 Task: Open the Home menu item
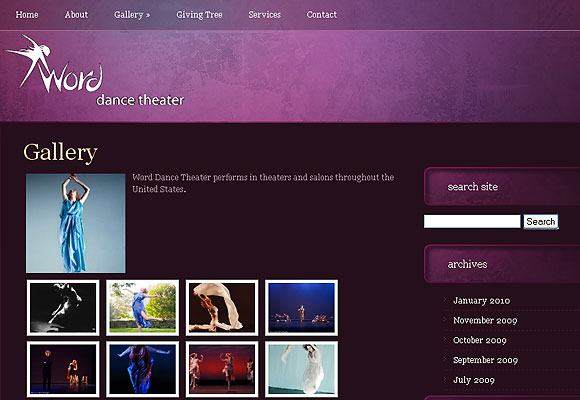point(27,15)
